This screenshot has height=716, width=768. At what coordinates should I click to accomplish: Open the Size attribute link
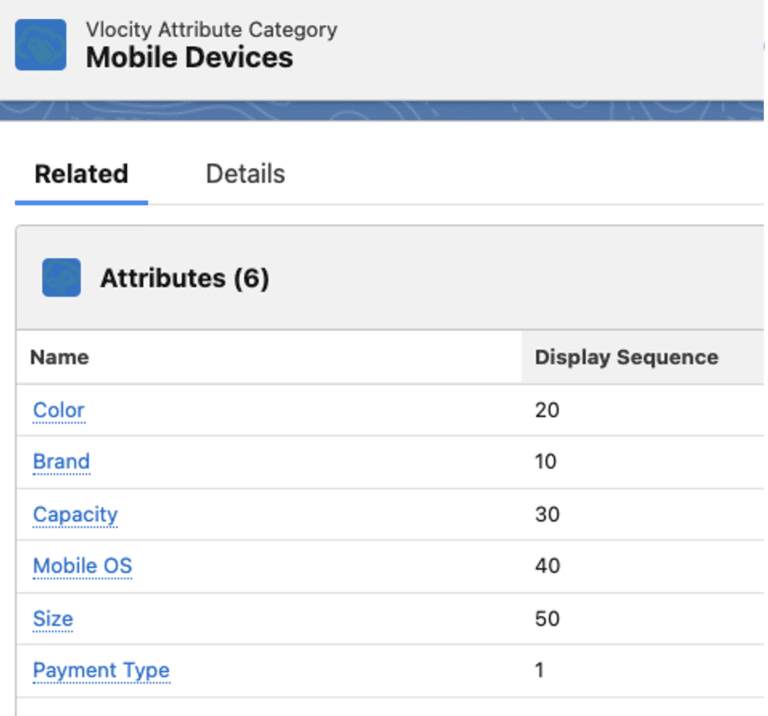tap(53, 619)
